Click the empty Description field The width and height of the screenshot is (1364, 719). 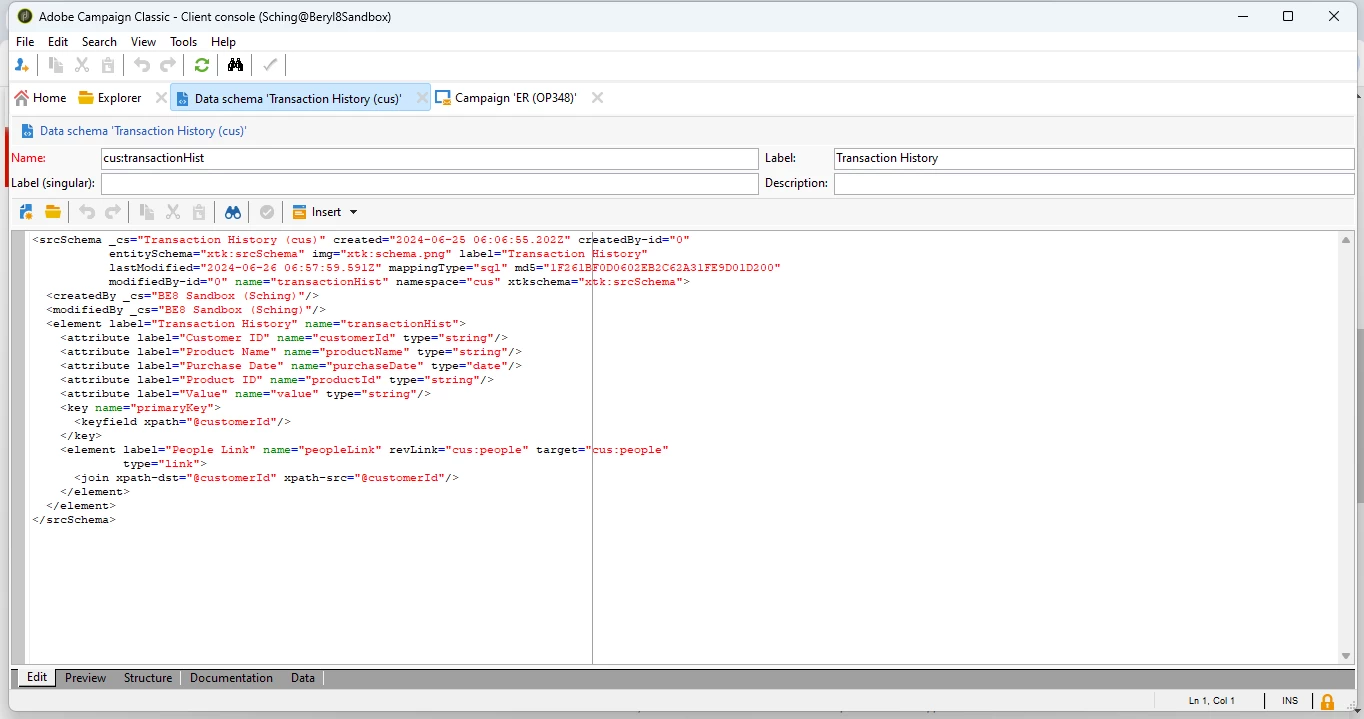pyautogui.click(x=1094, y=184)
